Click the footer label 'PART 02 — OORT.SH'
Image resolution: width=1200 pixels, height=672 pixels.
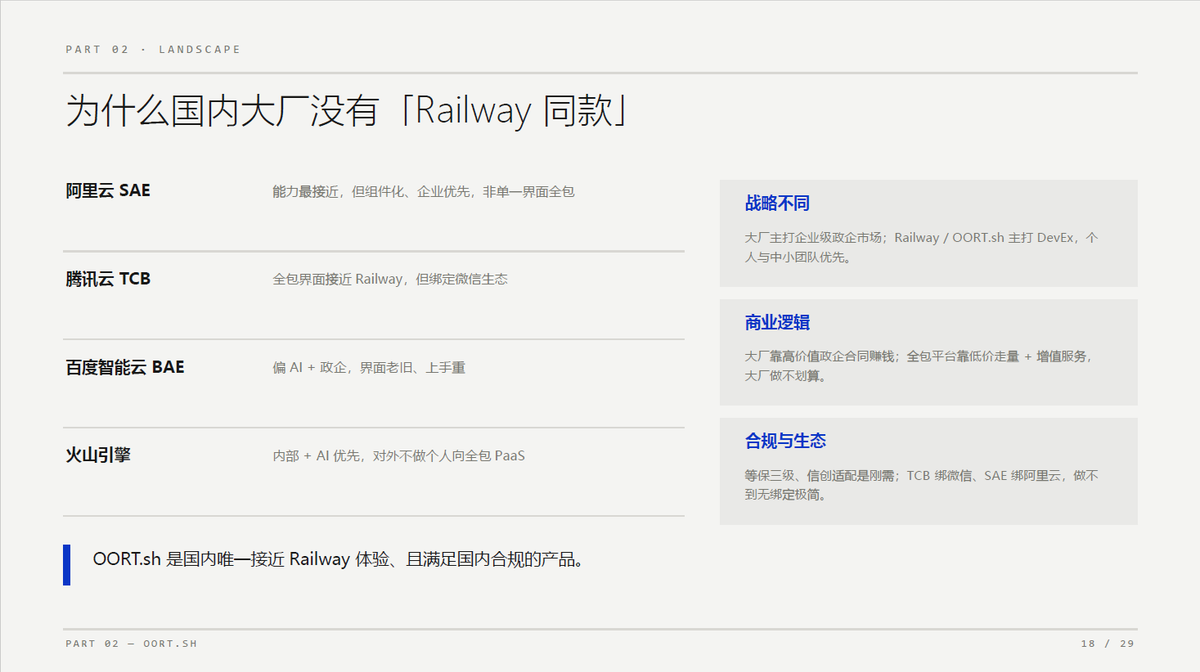(131, 643)
